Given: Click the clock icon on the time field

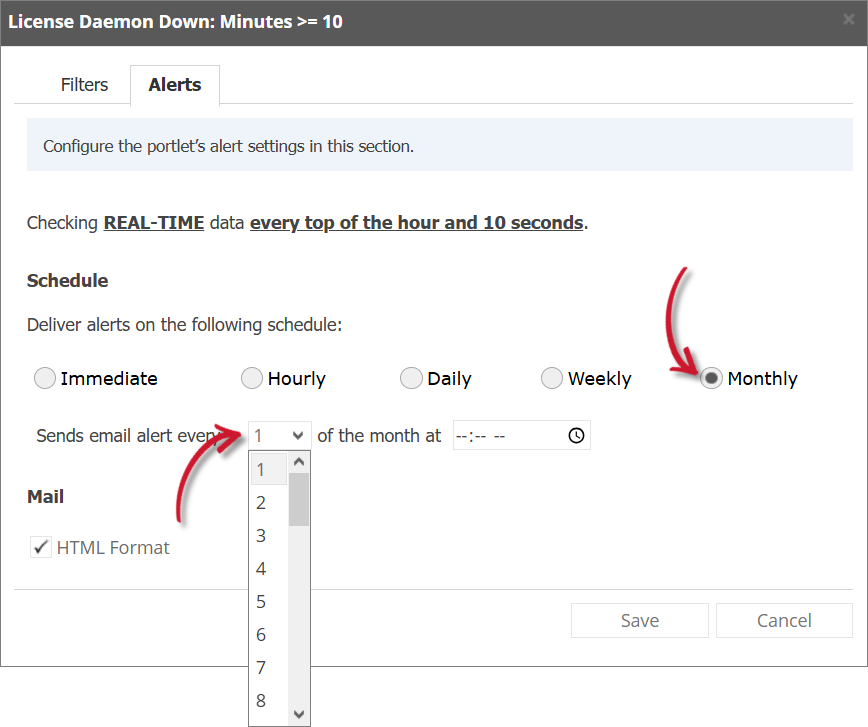Looking at the screenshot, I should coord(575,435).
